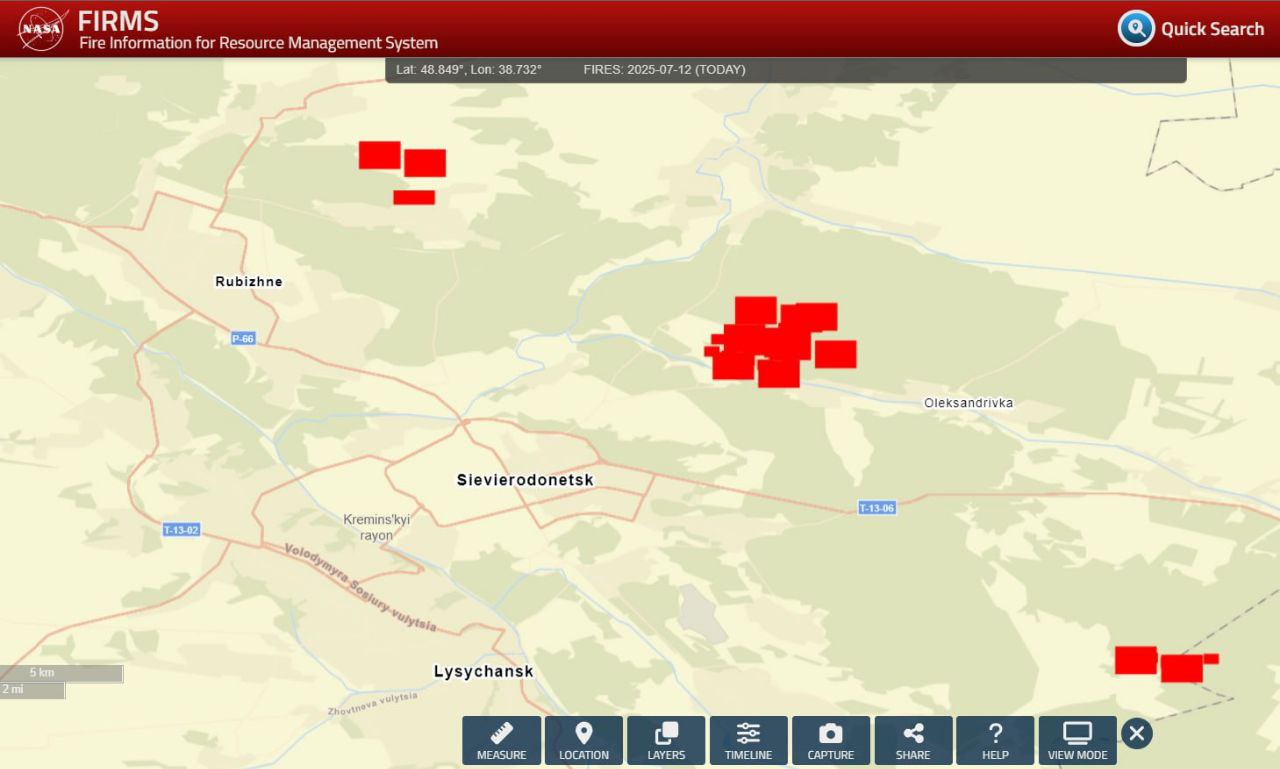Click the NASA logo

click(42, 29)
